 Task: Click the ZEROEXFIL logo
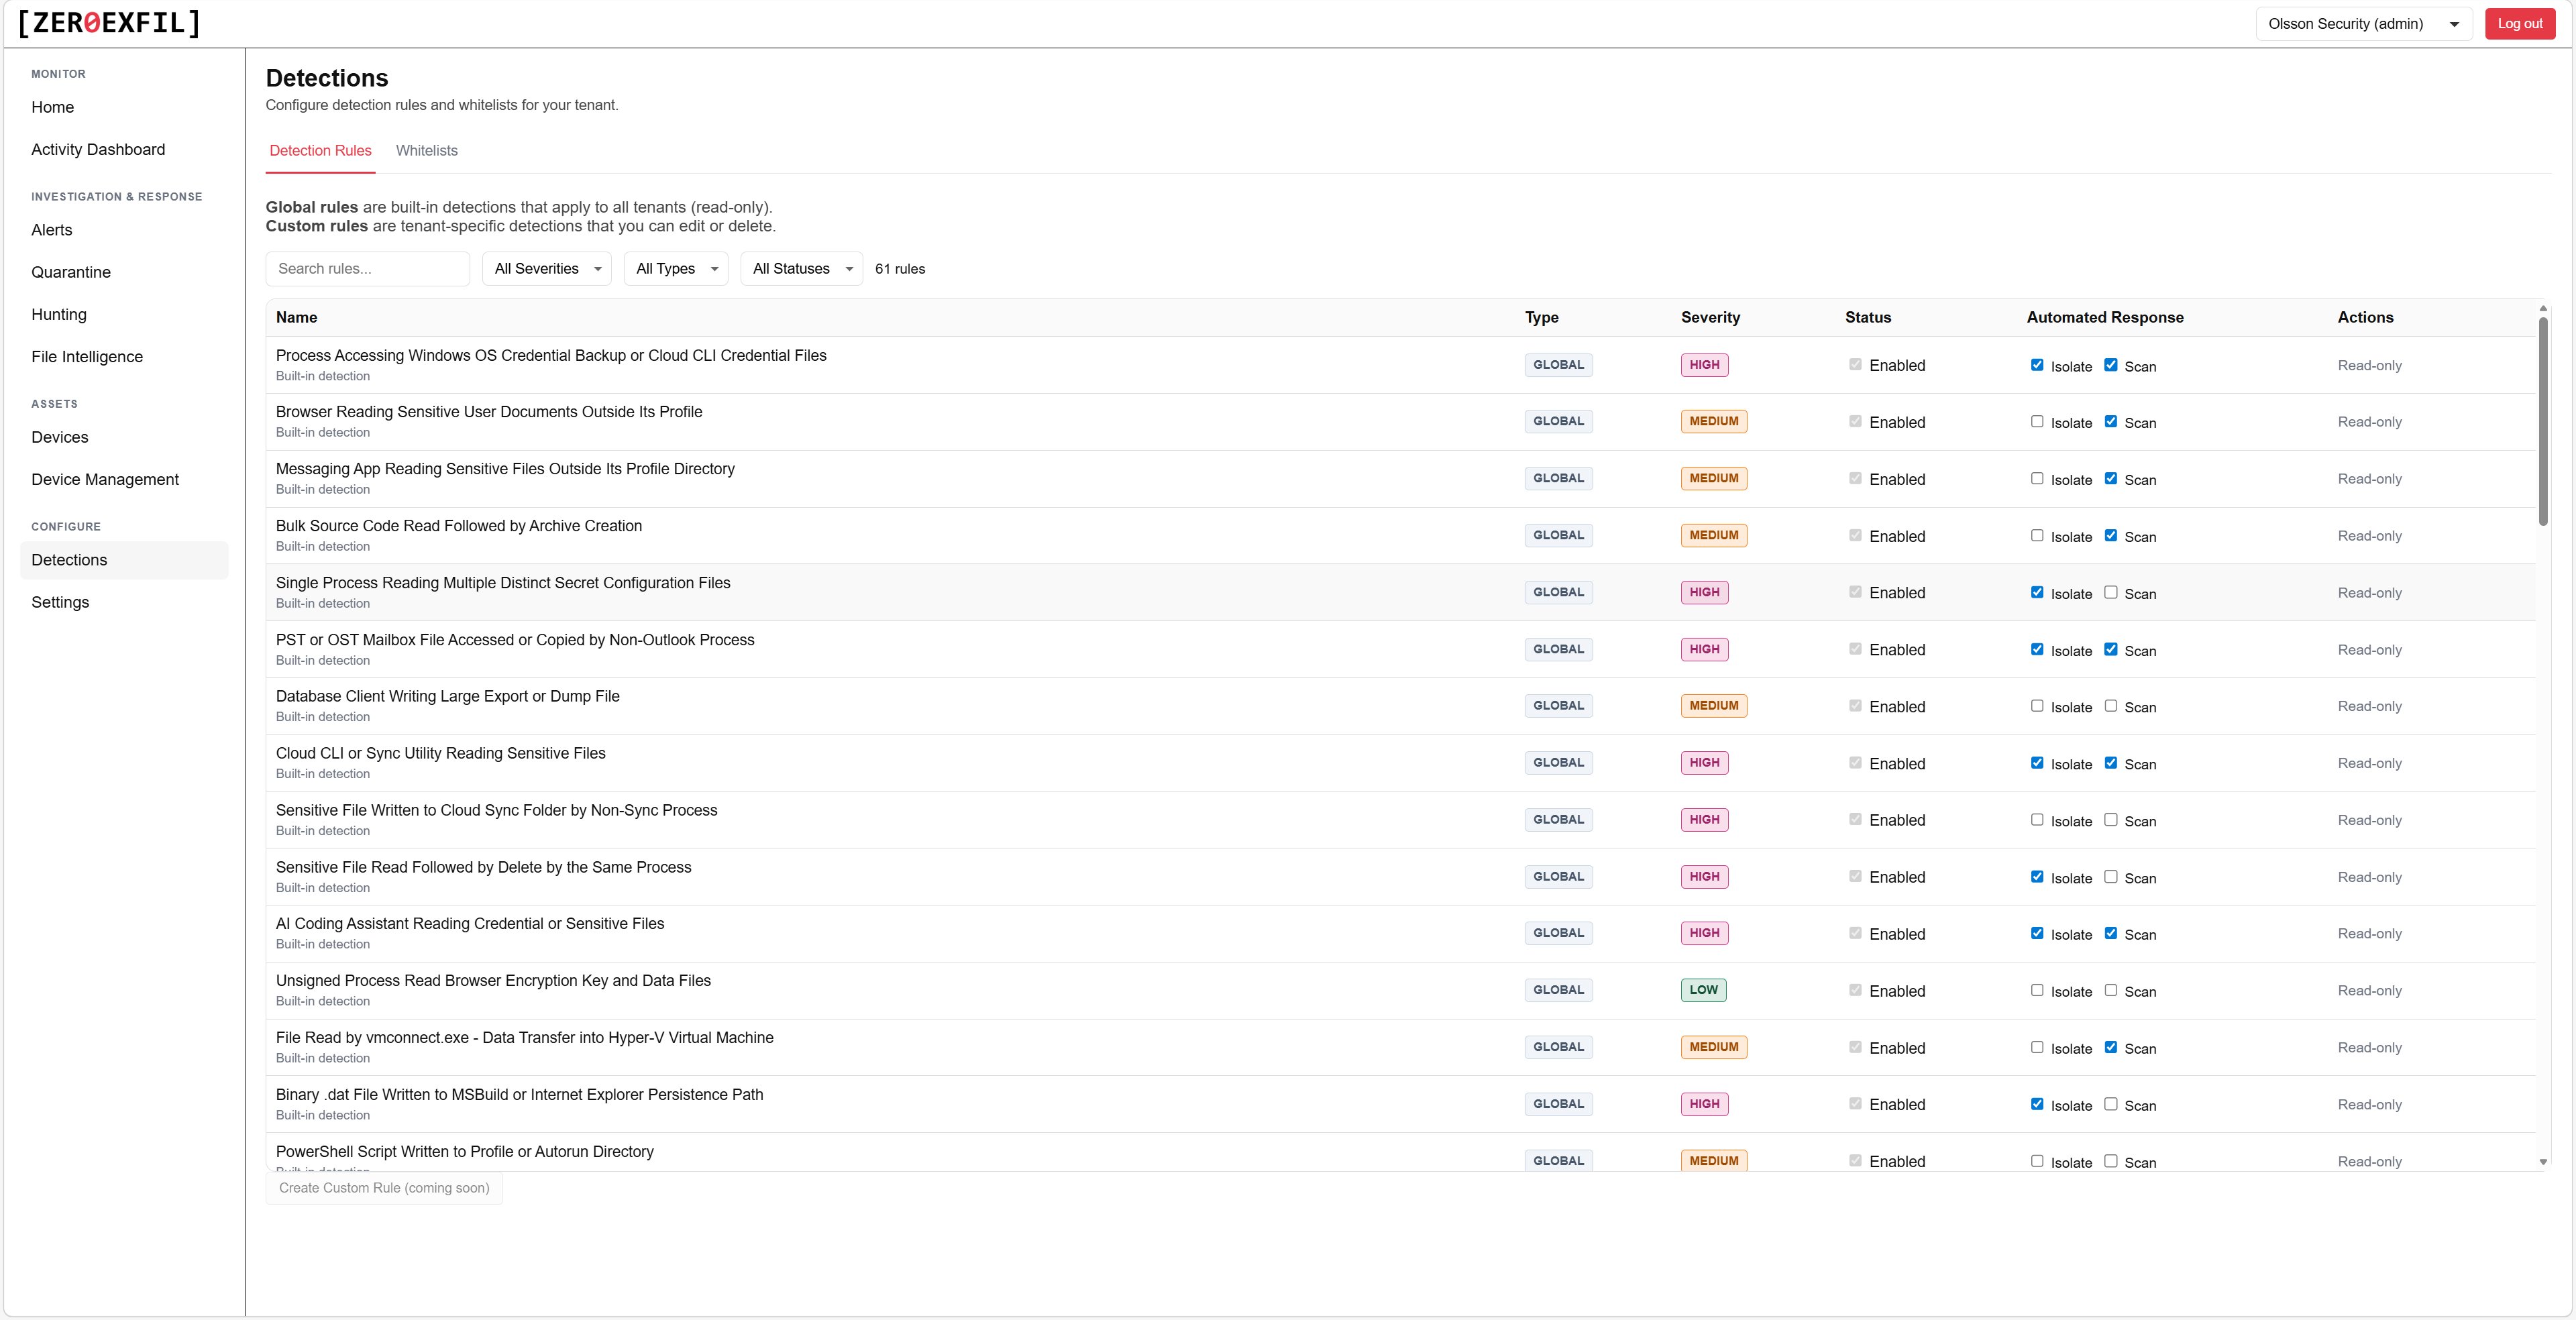[107, 23]
